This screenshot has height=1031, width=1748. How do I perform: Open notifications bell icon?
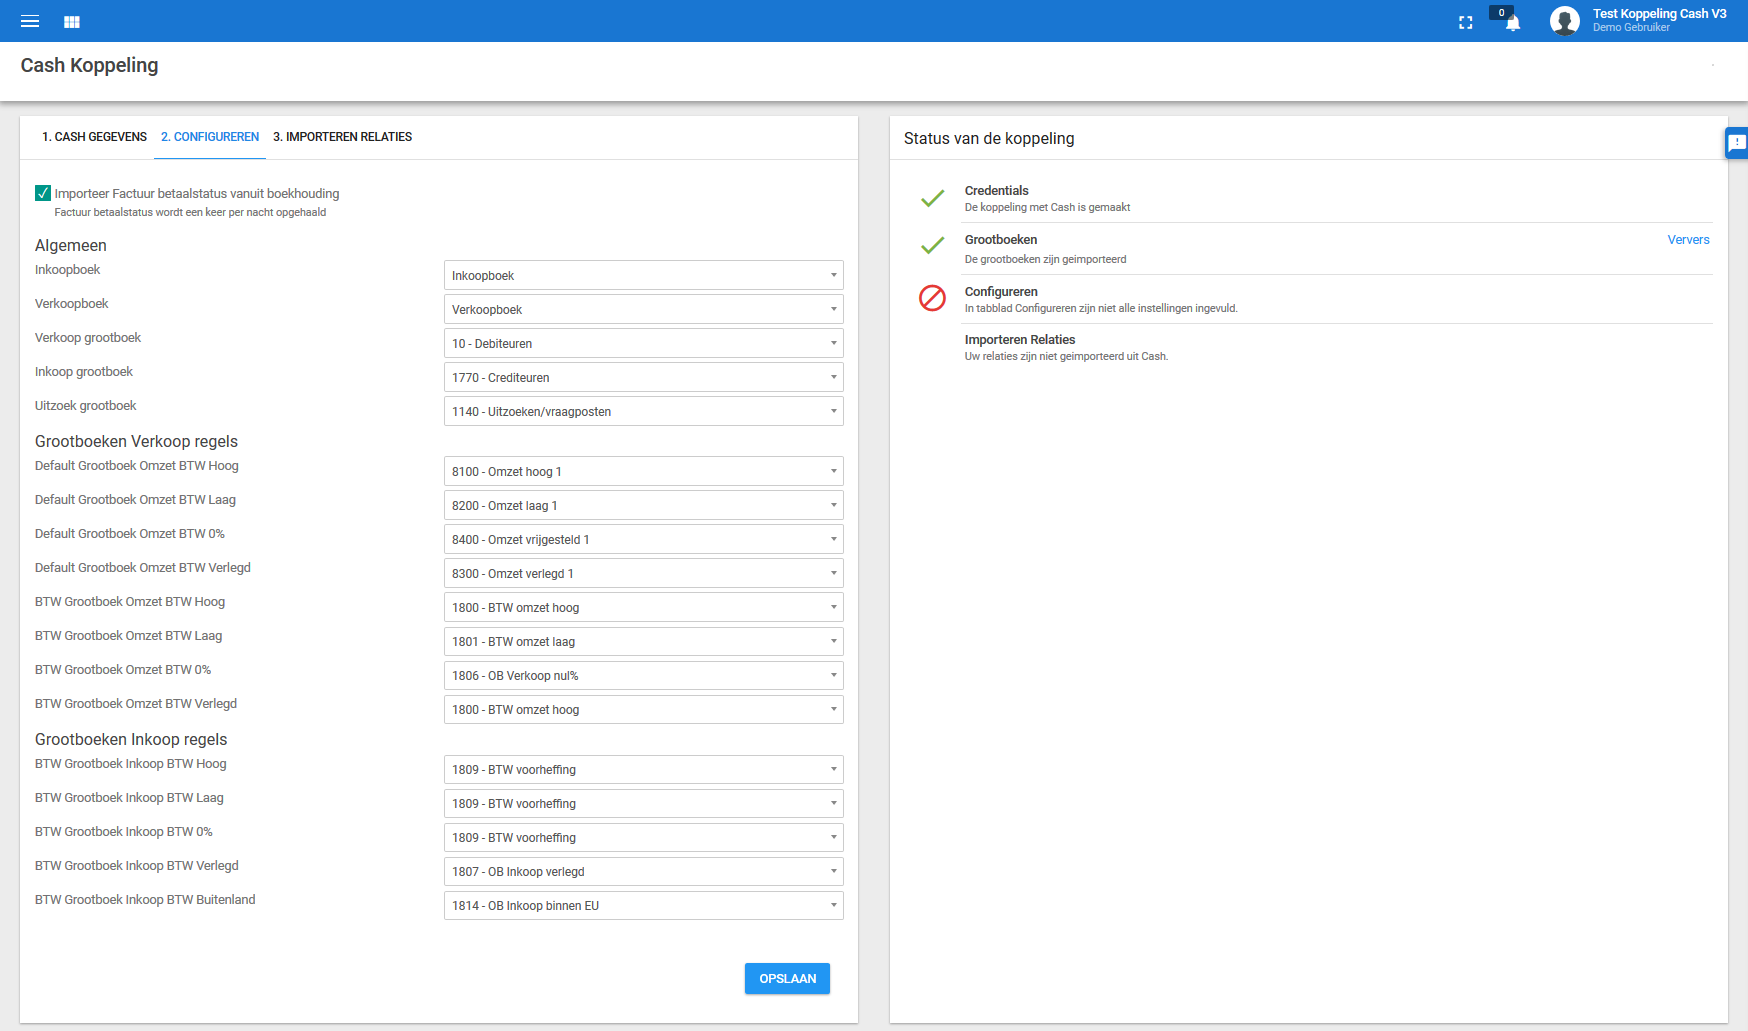tap(1513, 23)
